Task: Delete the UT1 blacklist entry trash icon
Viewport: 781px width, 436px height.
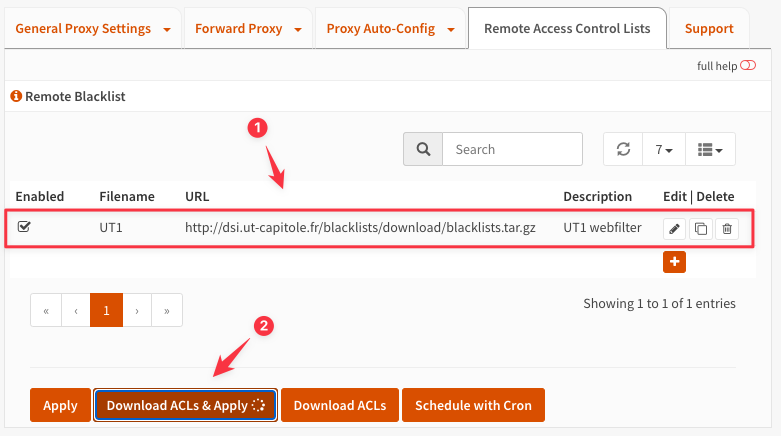Action: (x=727, y=229)
